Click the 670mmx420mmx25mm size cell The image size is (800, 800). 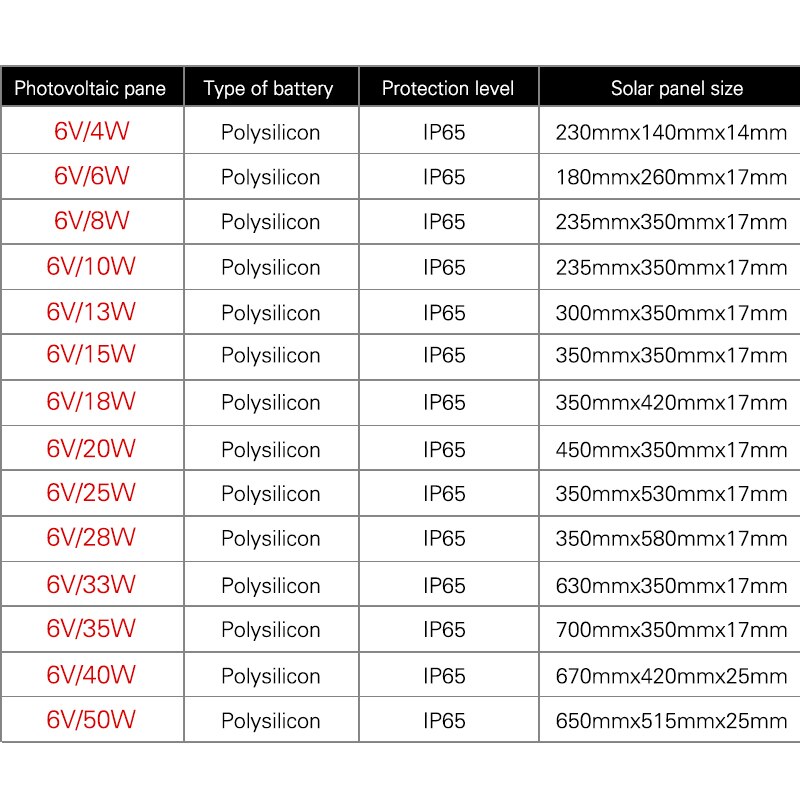671,676
